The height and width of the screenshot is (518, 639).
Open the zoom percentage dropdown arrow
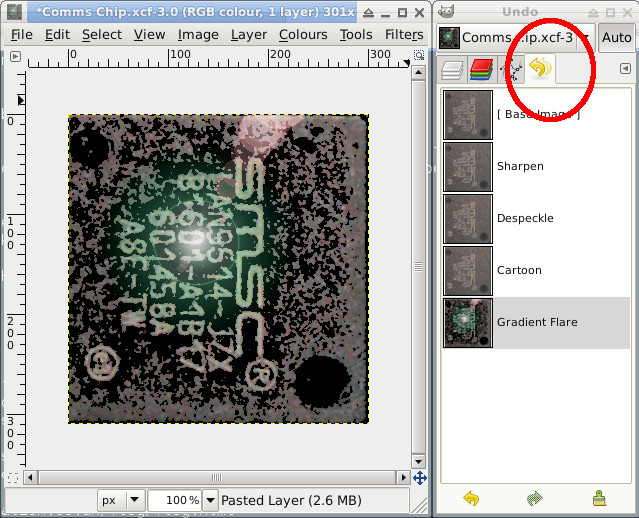click(210, 500)
